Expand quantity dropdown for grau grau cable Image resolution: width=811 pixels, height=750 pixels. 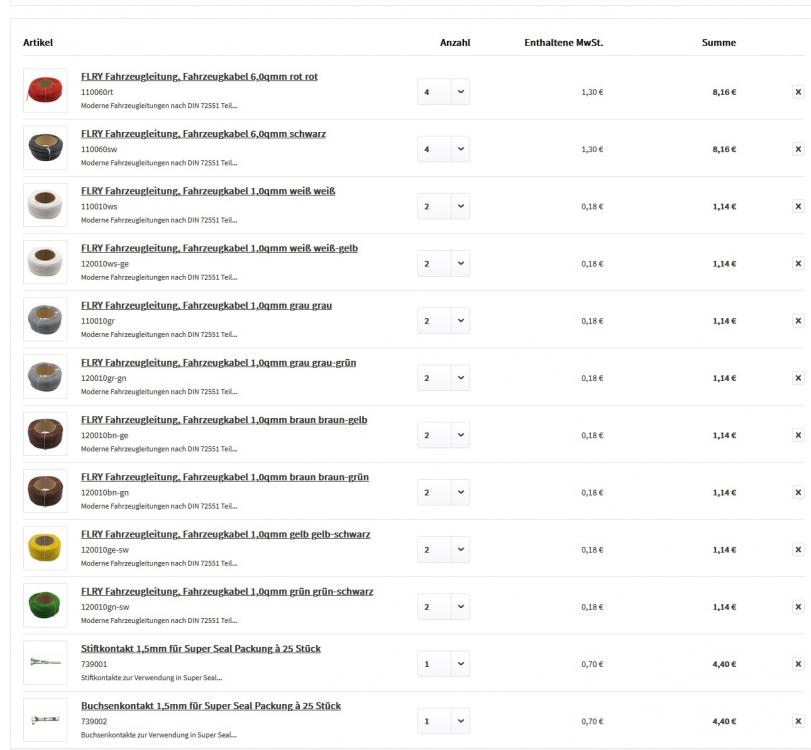460,321
